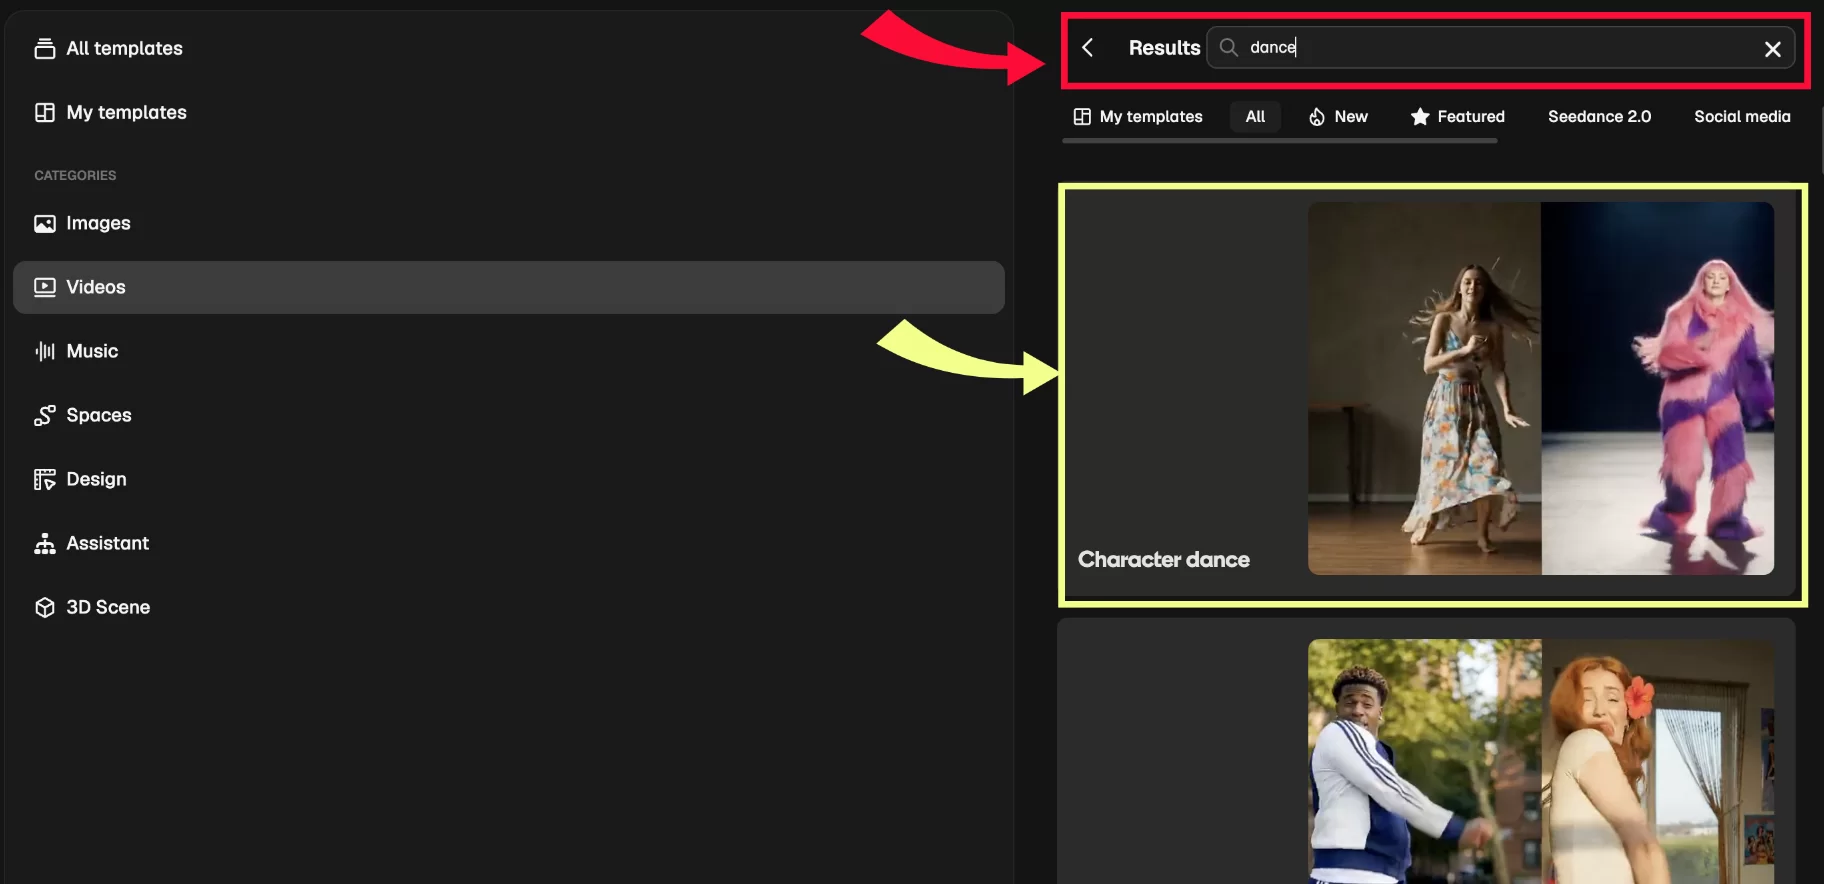Image resolution: width=1824 pixels, height=884 pixels.
Task: Go back using the left chevron arrow
Action: tap(1088, 47)
